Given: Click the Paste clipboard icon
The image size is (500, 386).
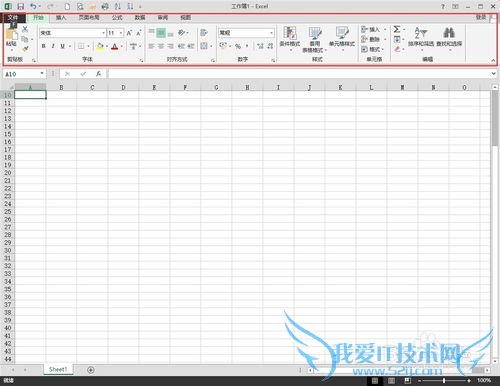Looking at the screenshot, I should [12, 34].
